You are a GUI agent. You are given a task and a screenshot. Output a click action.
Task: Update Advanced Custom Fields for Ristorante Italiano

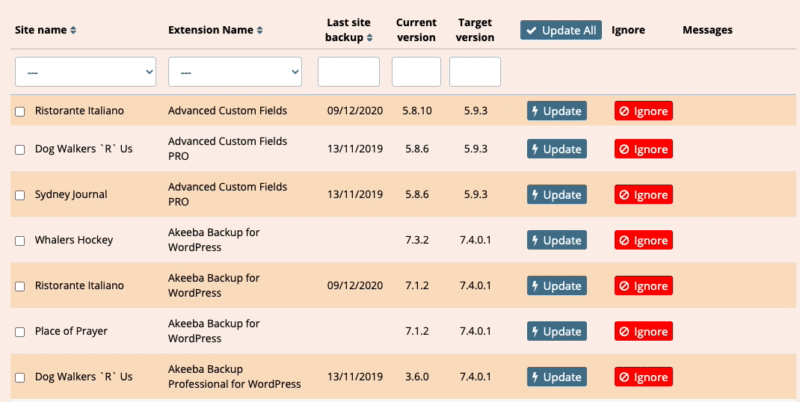point(557,111)
